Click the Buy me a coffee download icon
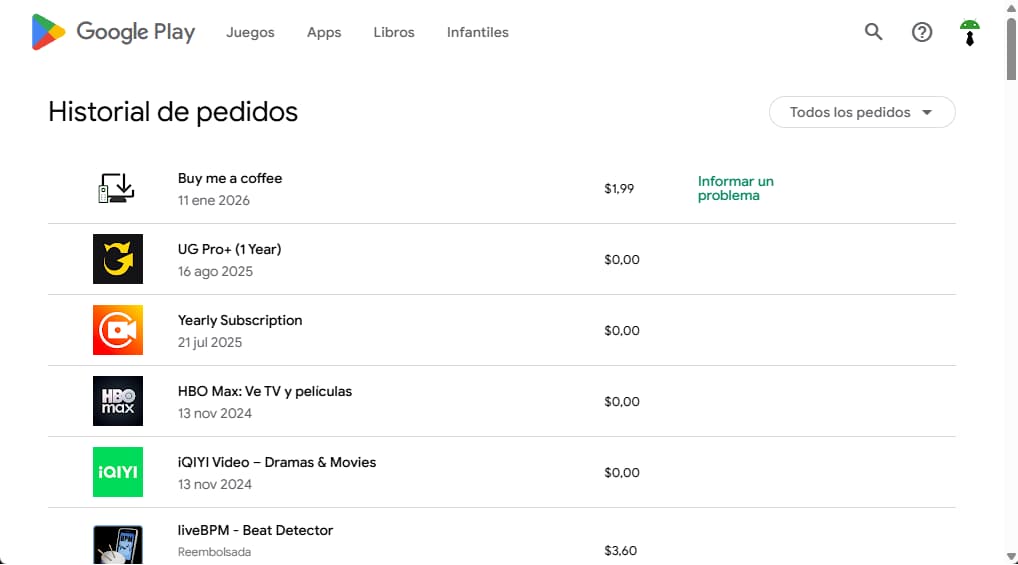Viewport: 1018px width, 565px height. coord(117,188)
